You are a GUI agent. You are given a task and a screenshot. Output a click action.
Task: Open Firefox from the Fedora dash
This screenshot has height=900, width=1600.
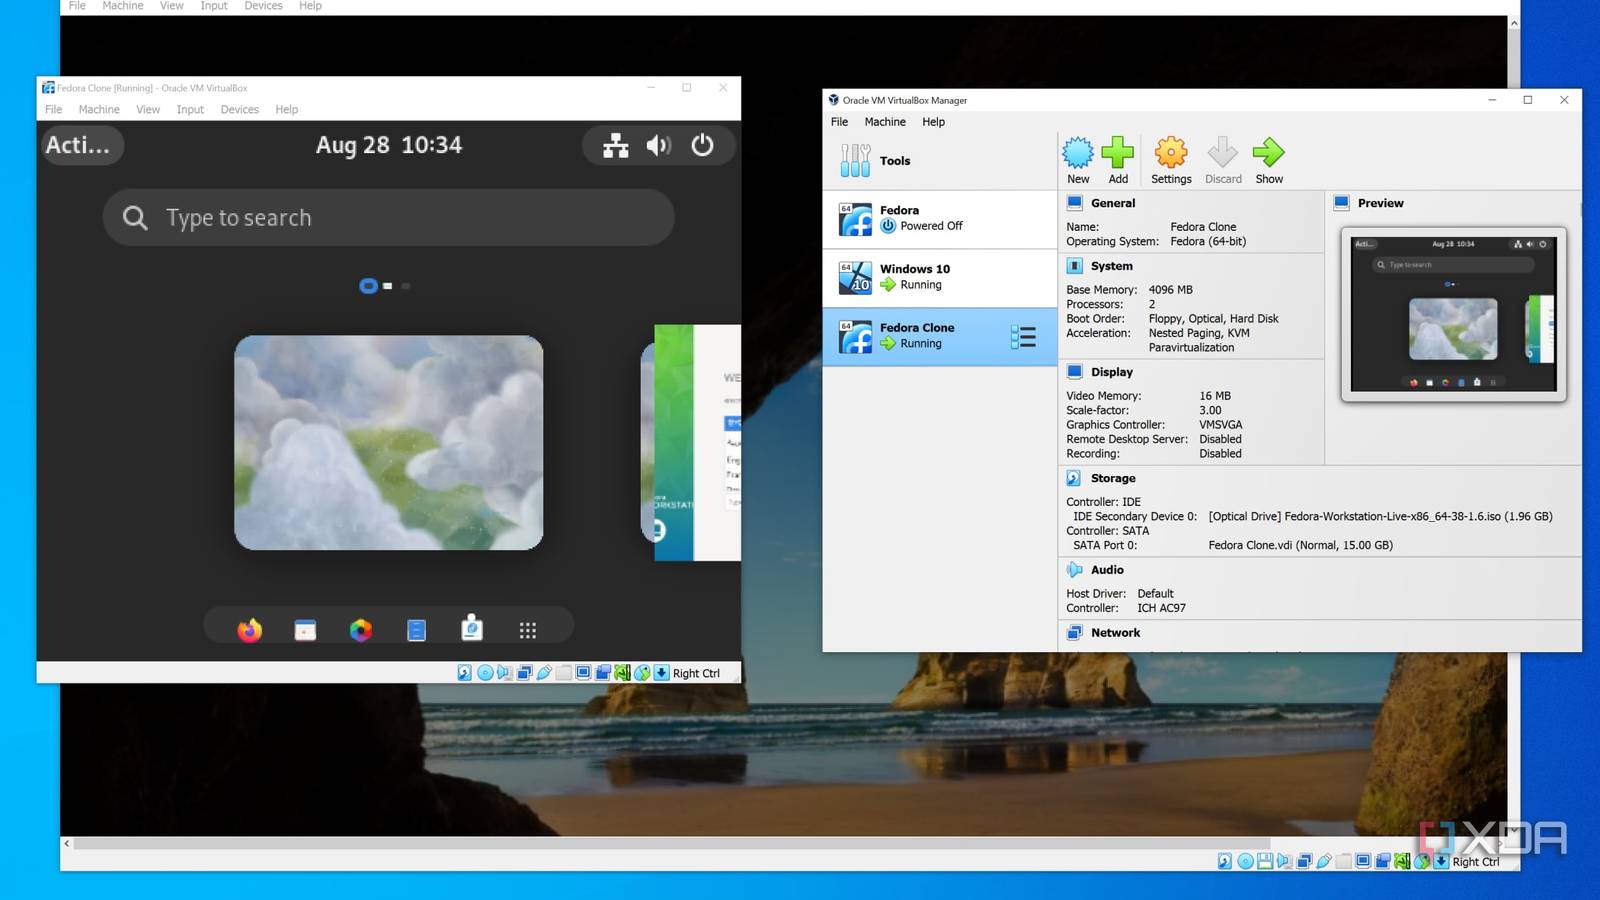(x=249, y=630)
